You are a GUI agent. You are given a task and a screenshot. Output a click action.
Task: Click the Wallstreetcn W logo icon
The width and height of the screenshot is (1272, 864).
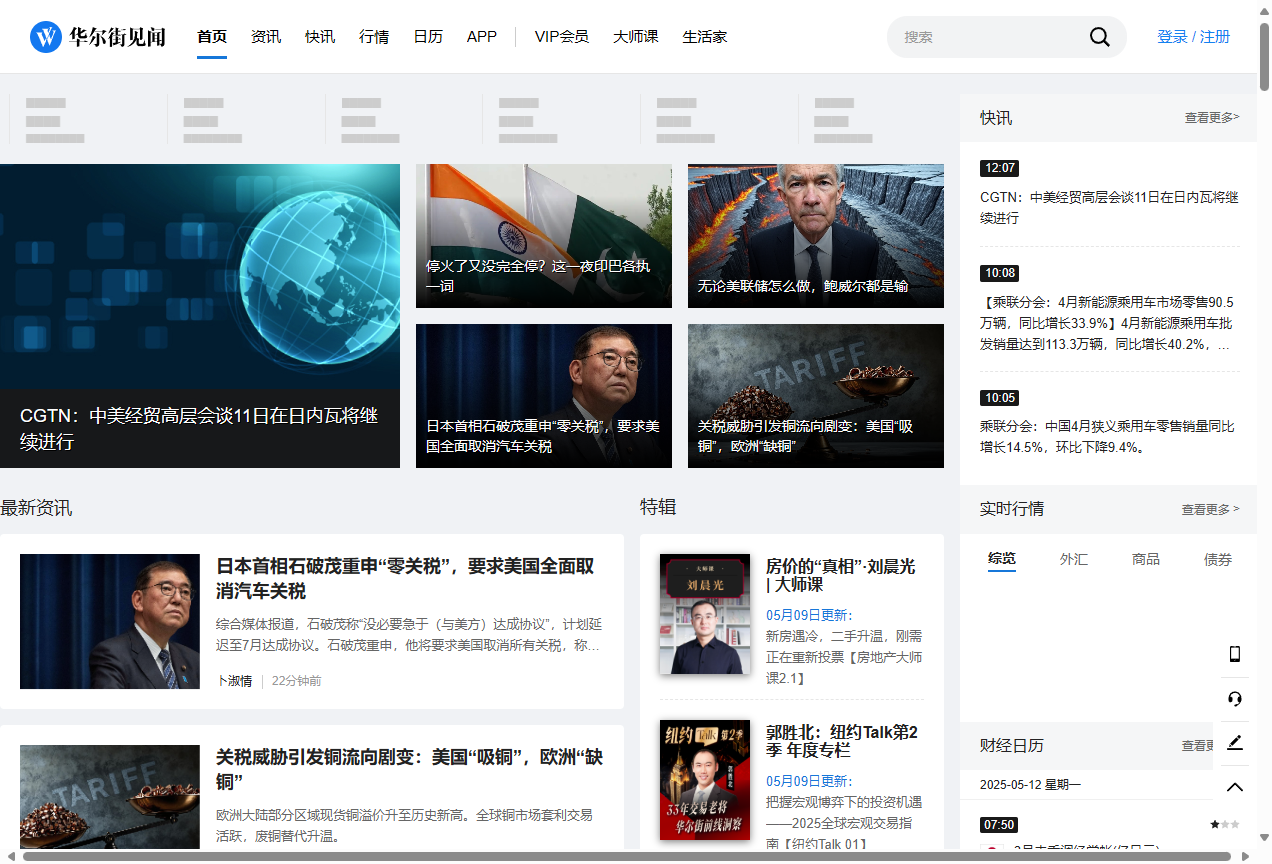coord(45,36)
